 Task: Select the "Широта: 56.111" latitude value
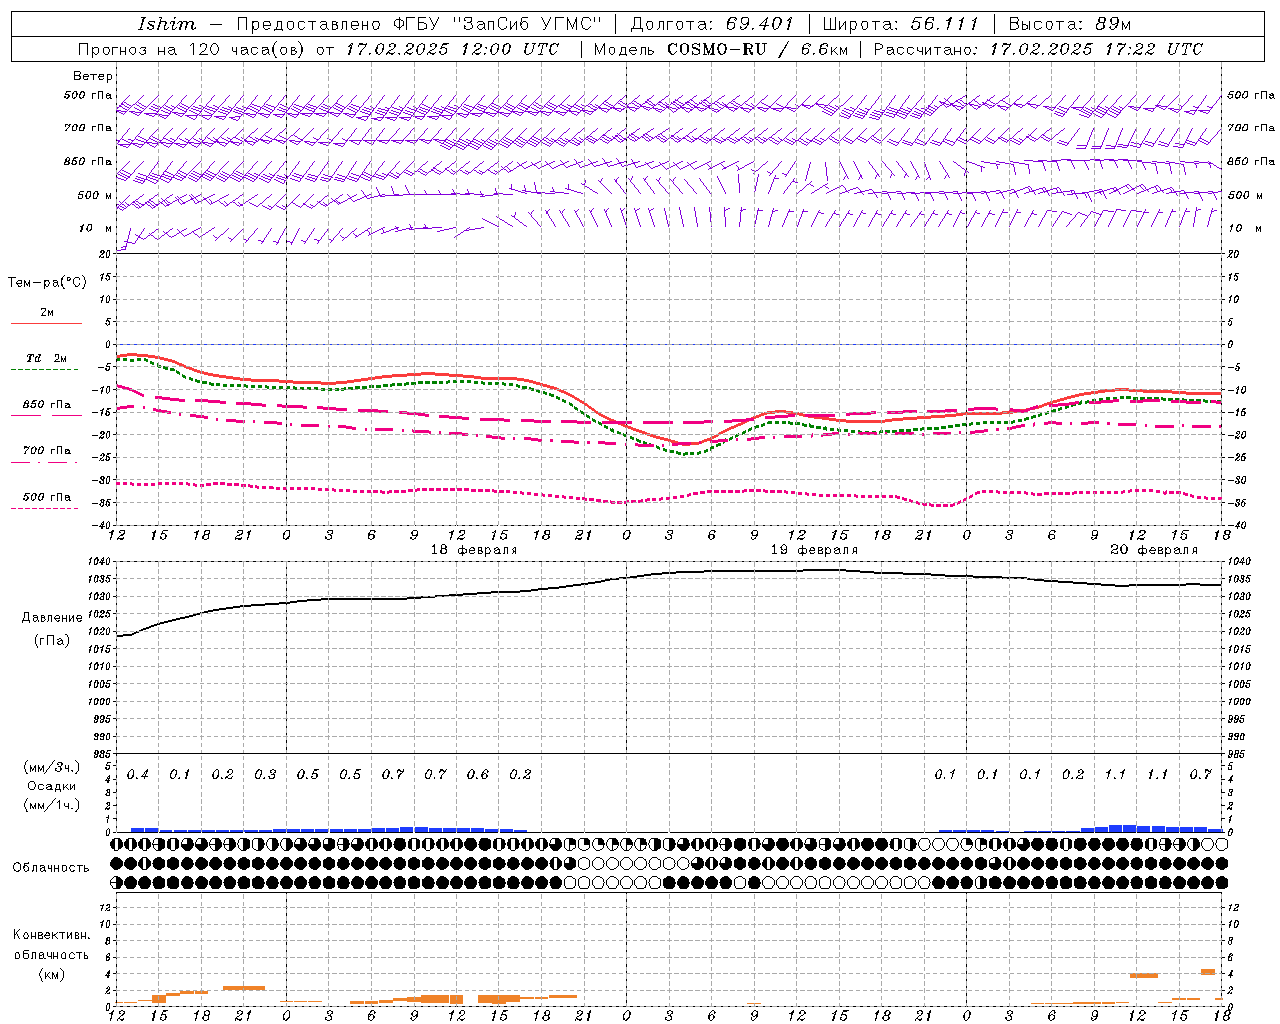pyautogui.click(x=900, y=24)
